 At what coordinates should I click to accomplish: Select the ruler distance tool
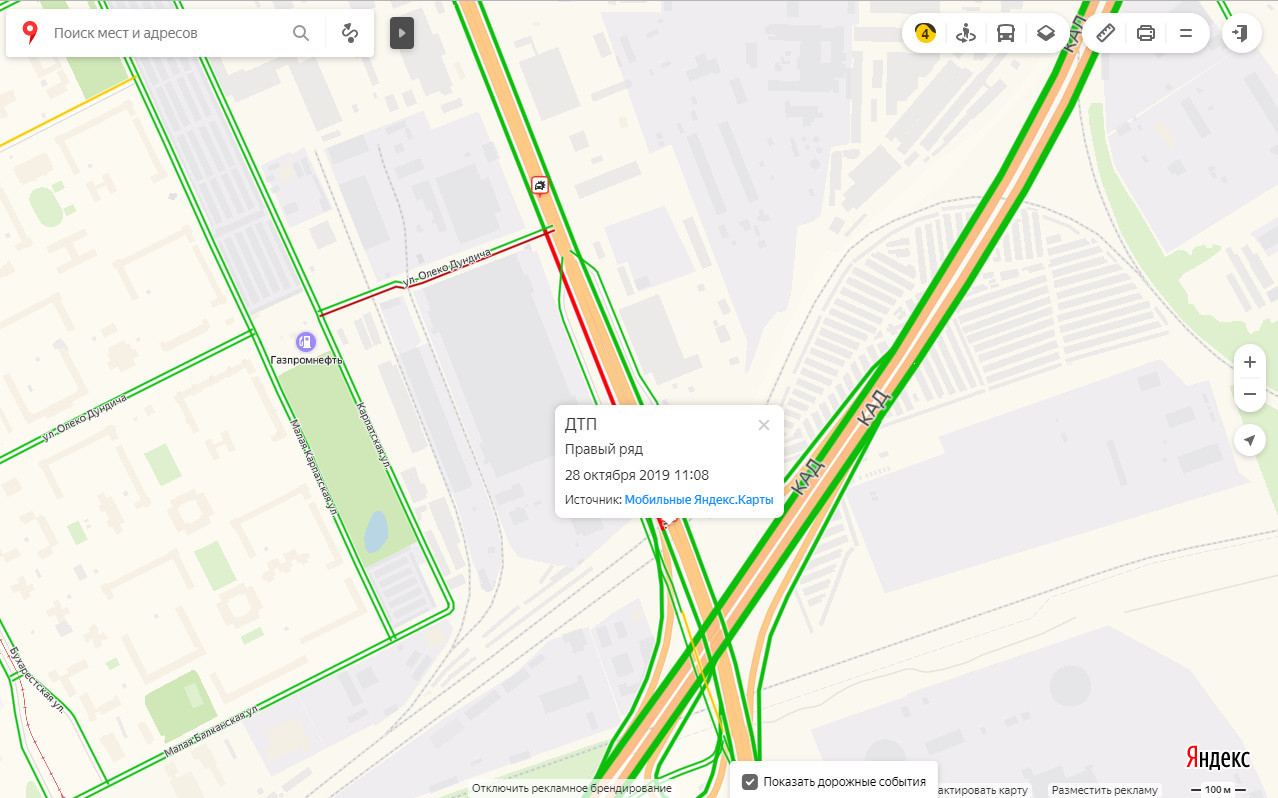pos(1106,33)
